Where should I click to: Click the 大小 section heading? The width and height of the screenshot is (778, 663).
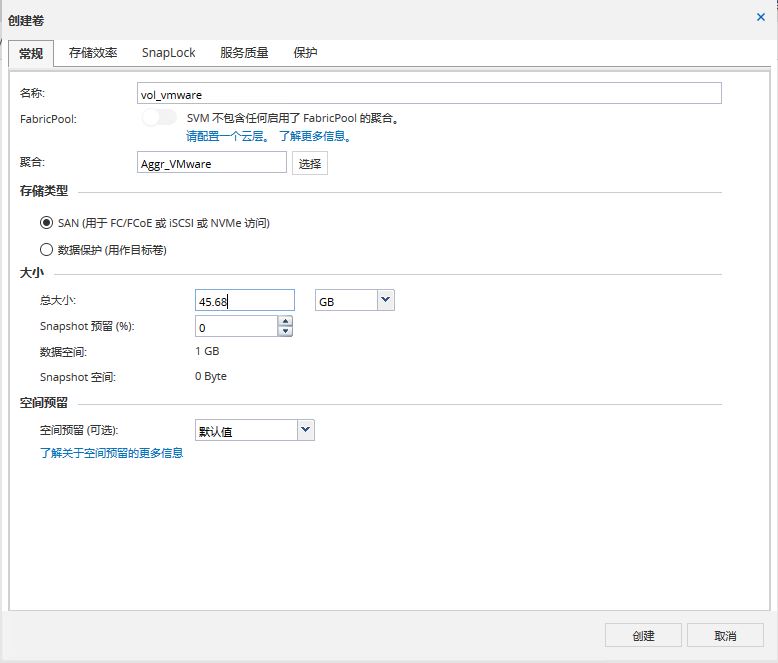pos(32,273)
